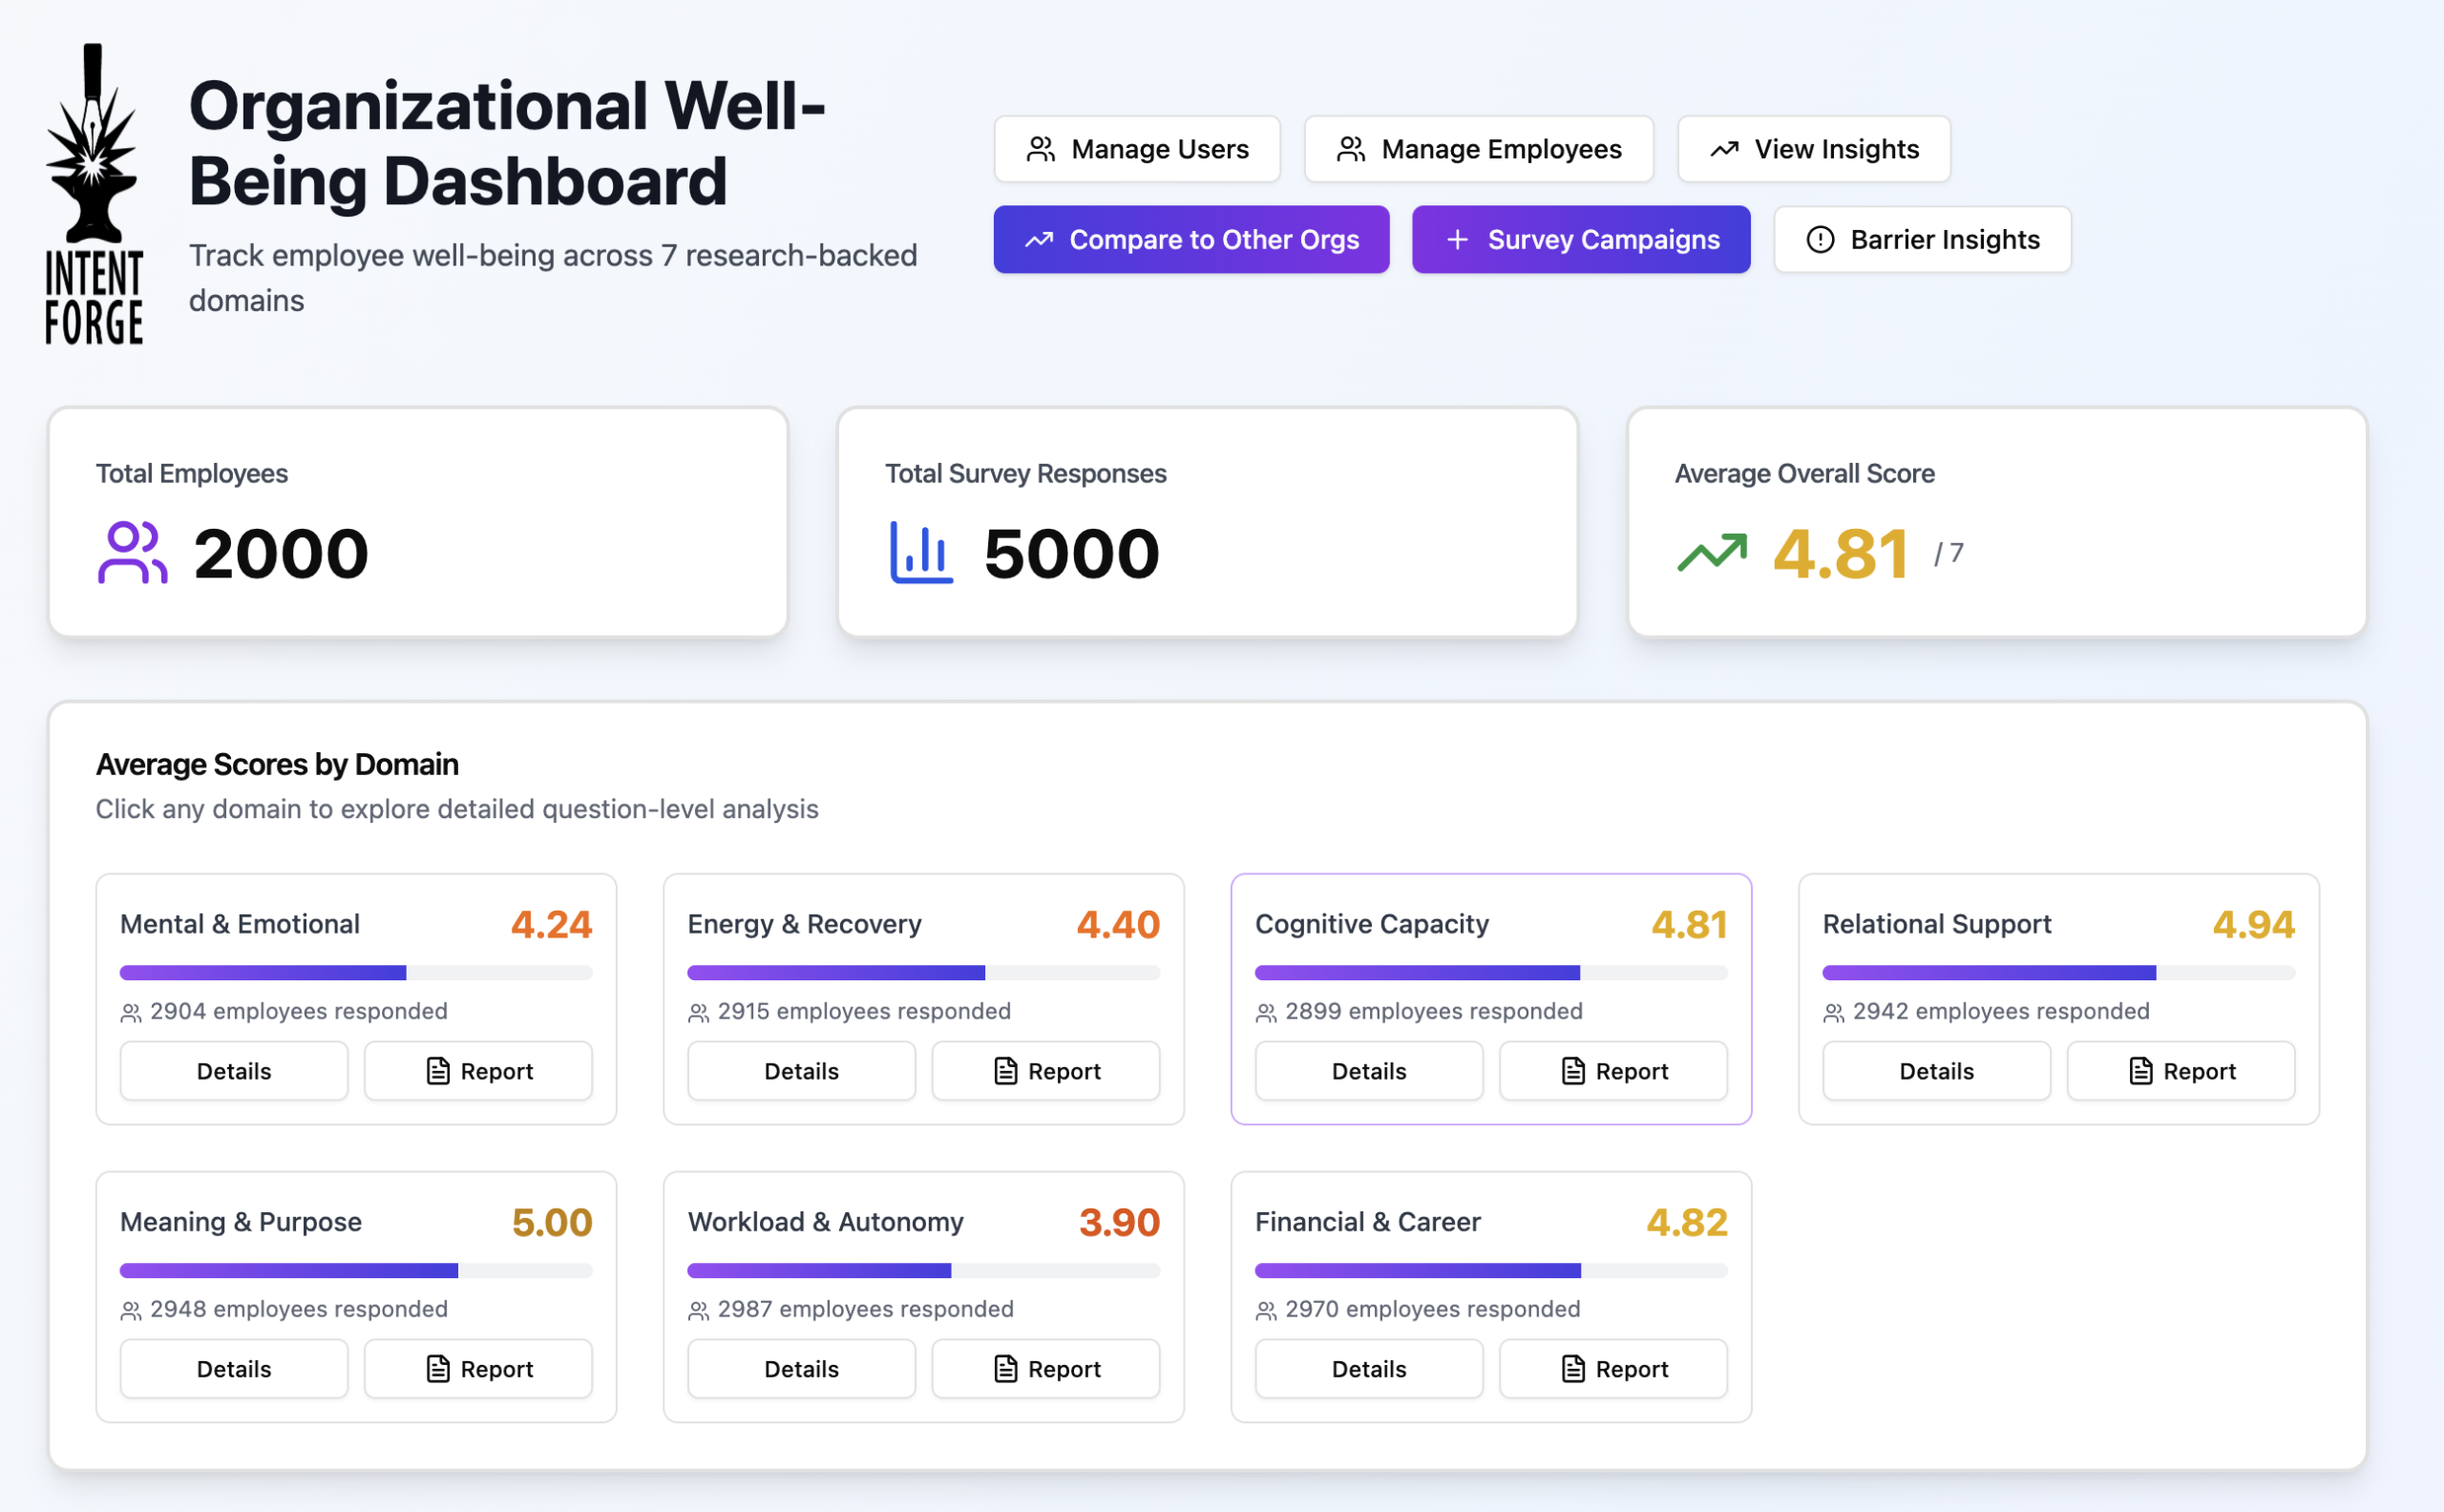2444x1512 pixels.
Task: Open Details for Cognitive Capacity
Action: click(1368, 1071)
